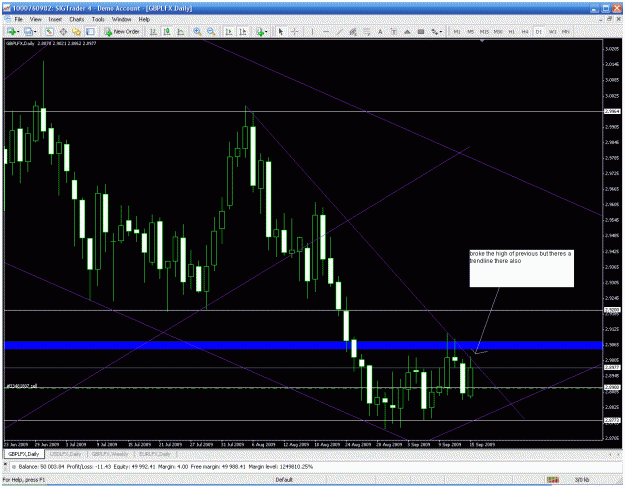
Task: Switch to bar chart display
Action: (x=153, y=31)
